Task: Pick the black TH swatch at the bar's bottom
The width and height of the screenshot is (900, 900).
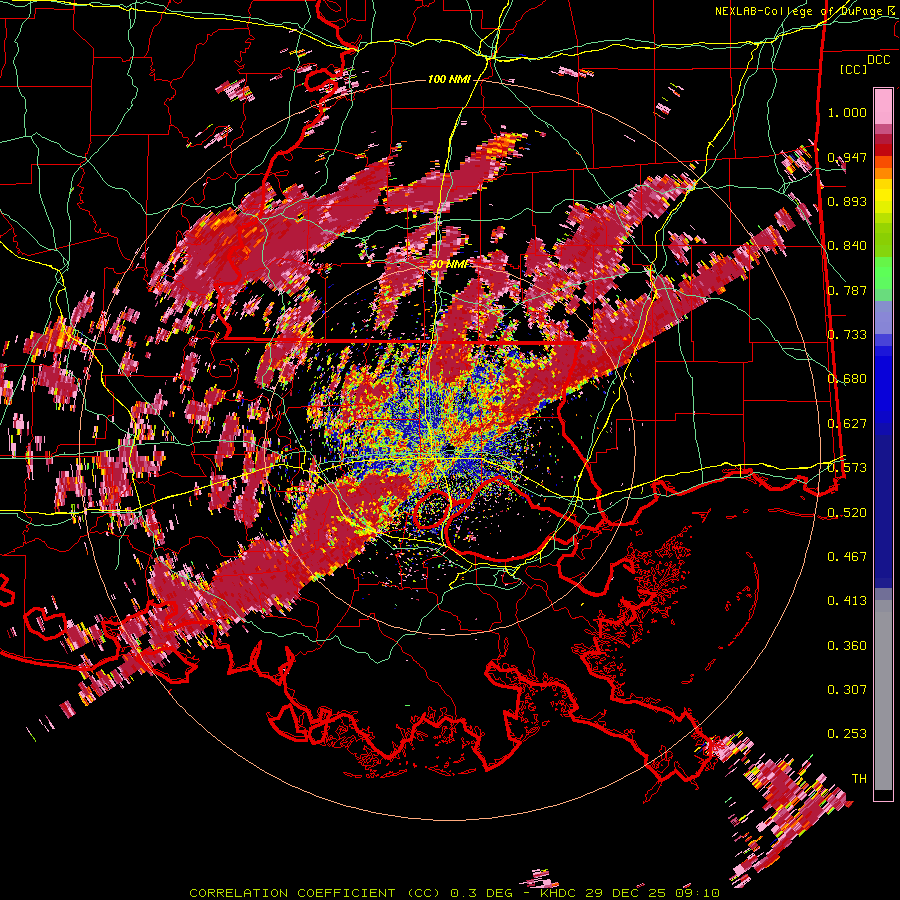Action: pyautogui.click(x=883, y=795)
